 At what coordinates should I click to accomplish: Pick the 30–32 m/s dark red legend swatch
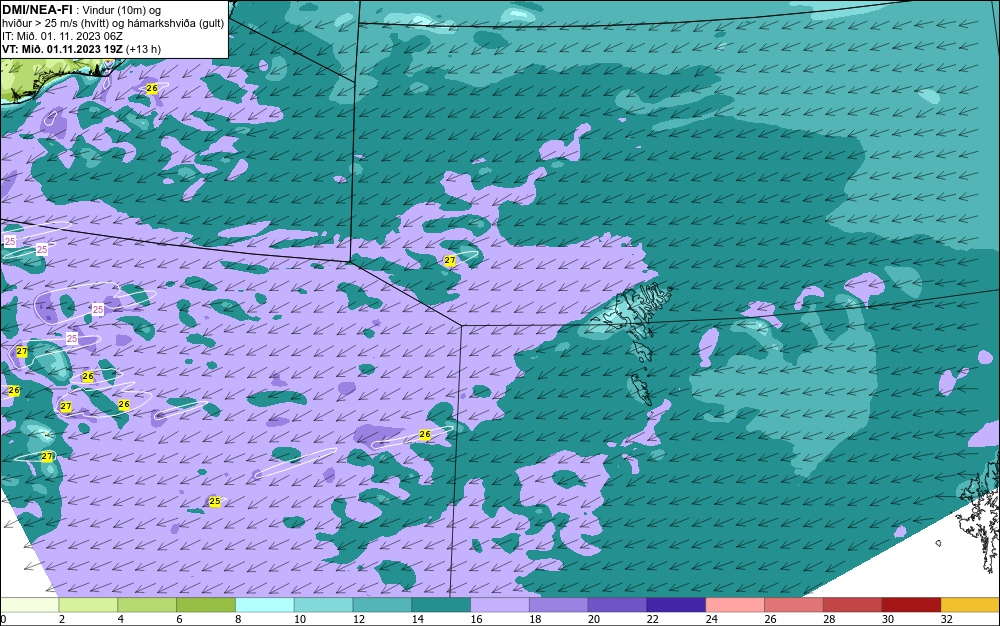pyautogui.click(x=911, y=605)
